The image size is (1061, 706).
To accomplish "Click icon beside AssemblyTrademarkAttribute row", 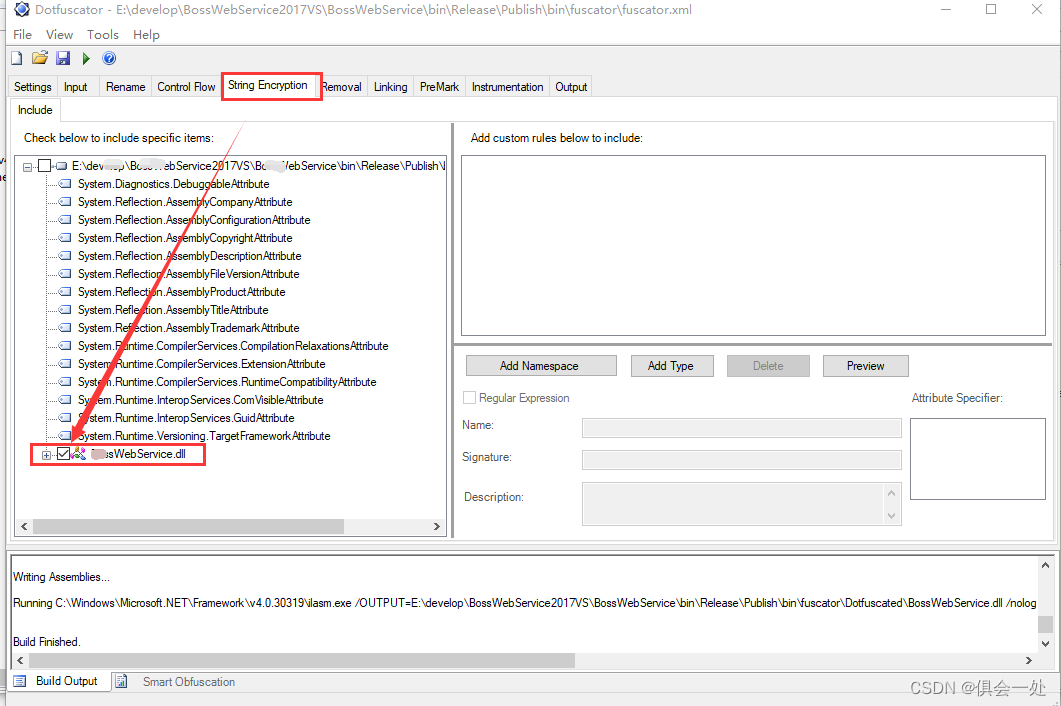I will [65, 328].
